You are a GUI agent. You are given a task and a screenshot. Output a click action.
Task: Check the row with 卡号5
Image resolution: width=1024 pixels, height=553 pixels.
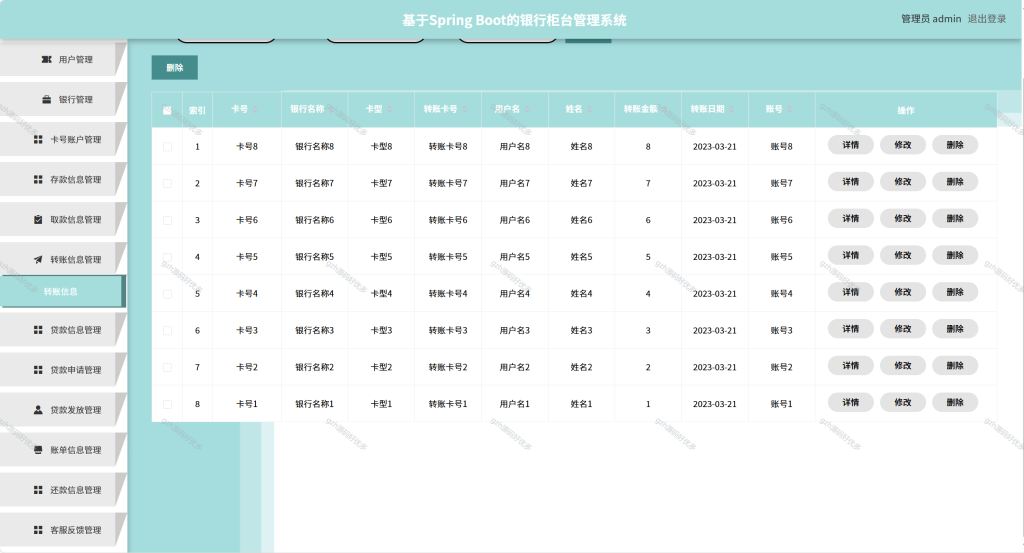click(x=167, y=257)
